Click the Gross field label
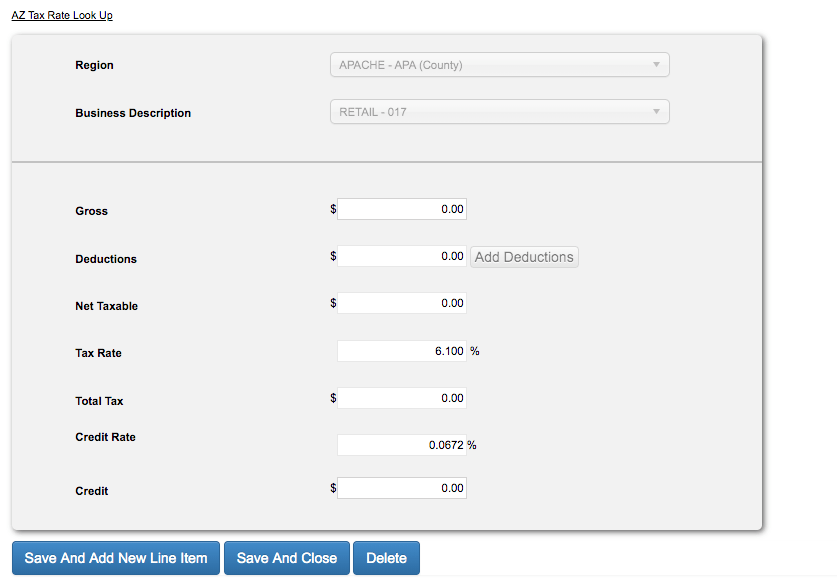 click(91, 211)
